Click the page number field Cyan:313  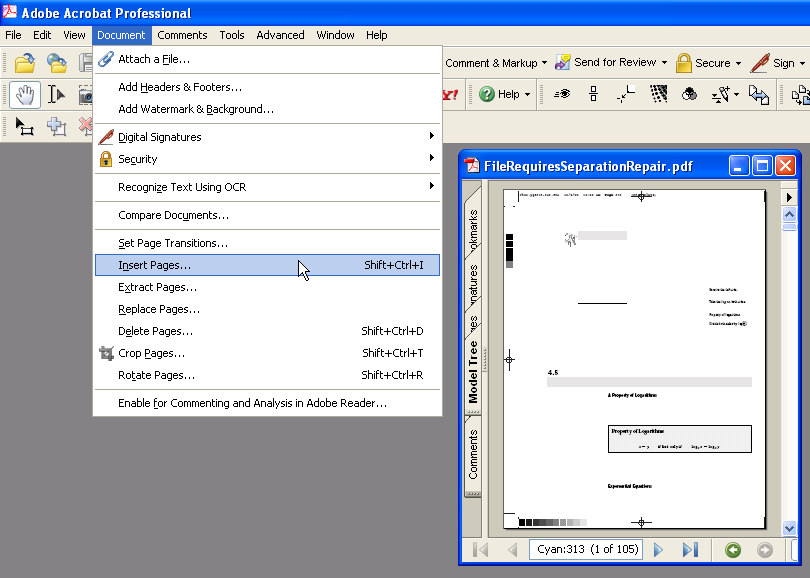586,550
